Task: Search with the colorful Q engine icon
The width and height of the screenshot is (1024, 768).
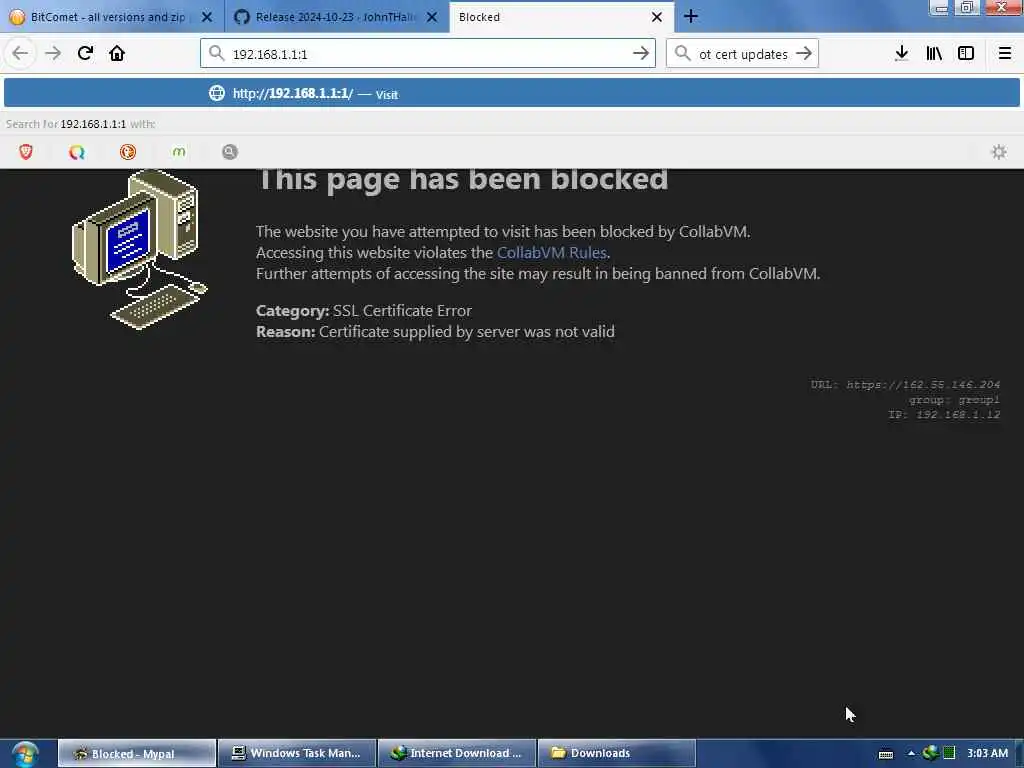Action: (77, 152)
